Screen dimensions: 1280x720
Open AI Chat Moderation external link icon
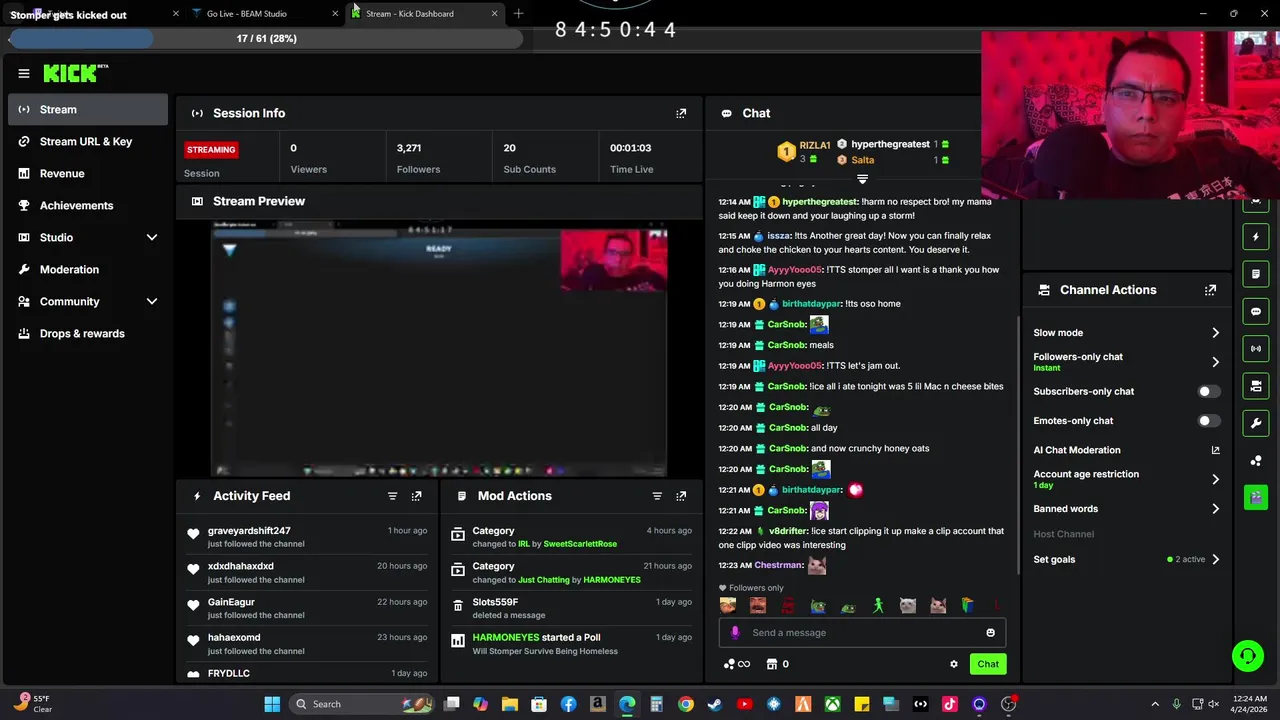pyautogui.click(x=1215, y=450)
